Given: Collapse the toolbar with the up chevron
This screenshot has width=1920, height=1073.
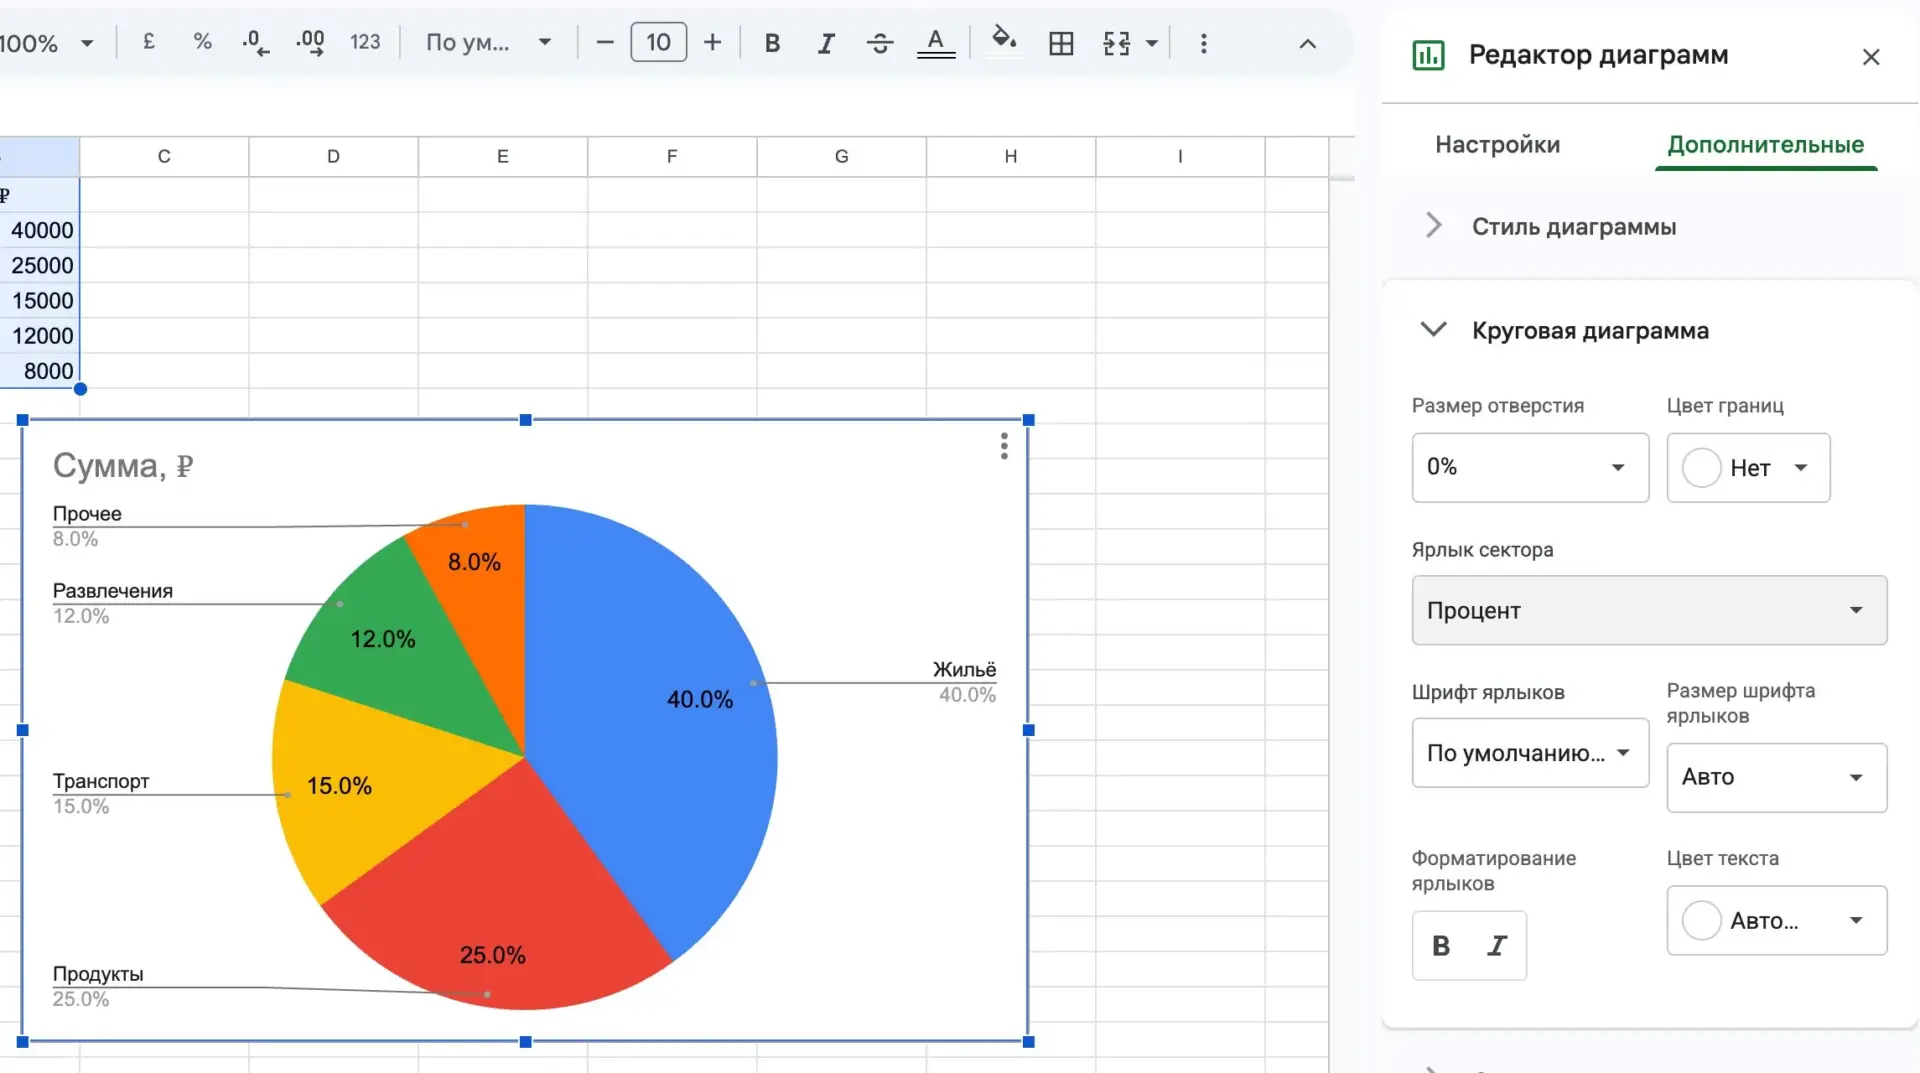Looking at the screenshot, I should [1307, 43].
